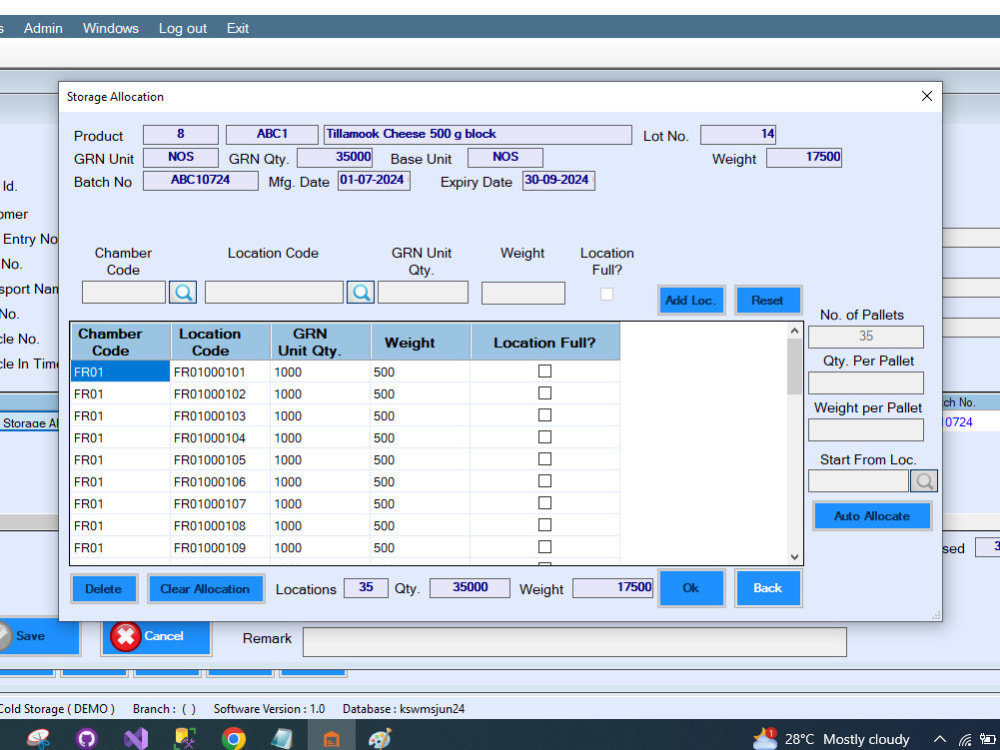Check Location Full for FR01000109

[545, 547]
